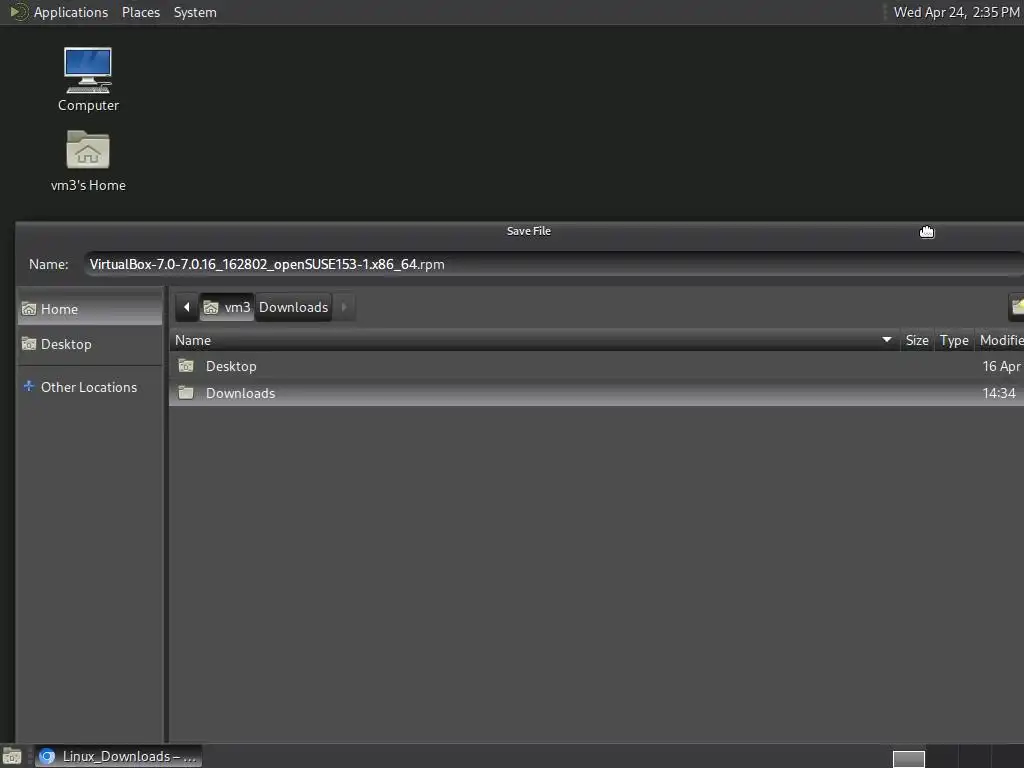1024x768 pixels.
Task: Select the Desktop folder row in file list
Action: [597, 366]
